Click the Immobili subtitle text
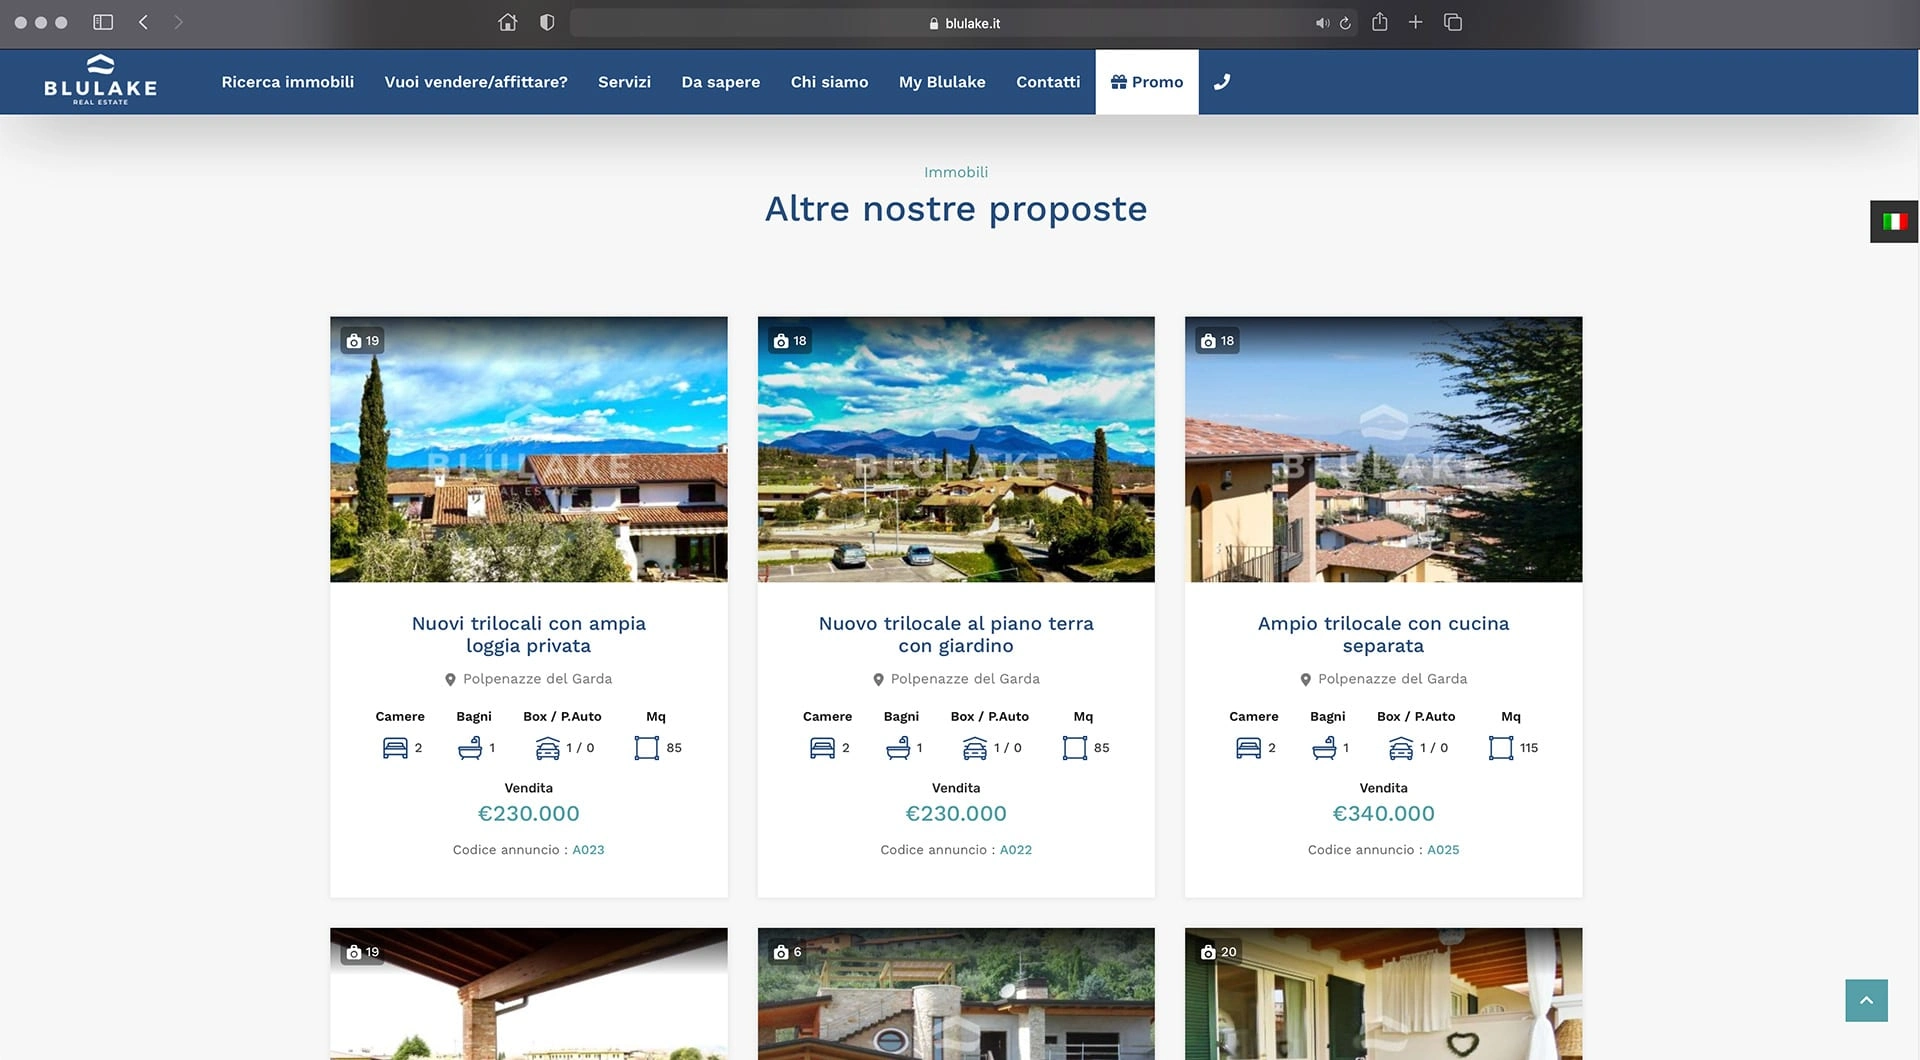1920x1060 pixels. point(956,172)
